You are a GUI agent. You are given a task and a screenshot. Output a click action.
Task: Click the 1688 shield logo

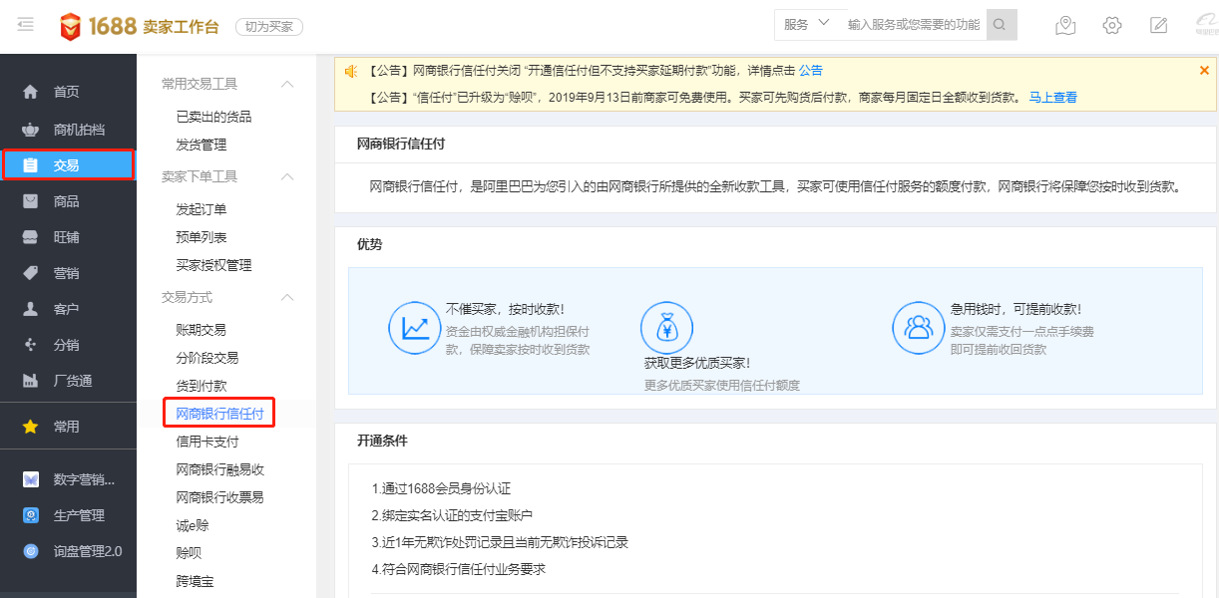(70, 27)
